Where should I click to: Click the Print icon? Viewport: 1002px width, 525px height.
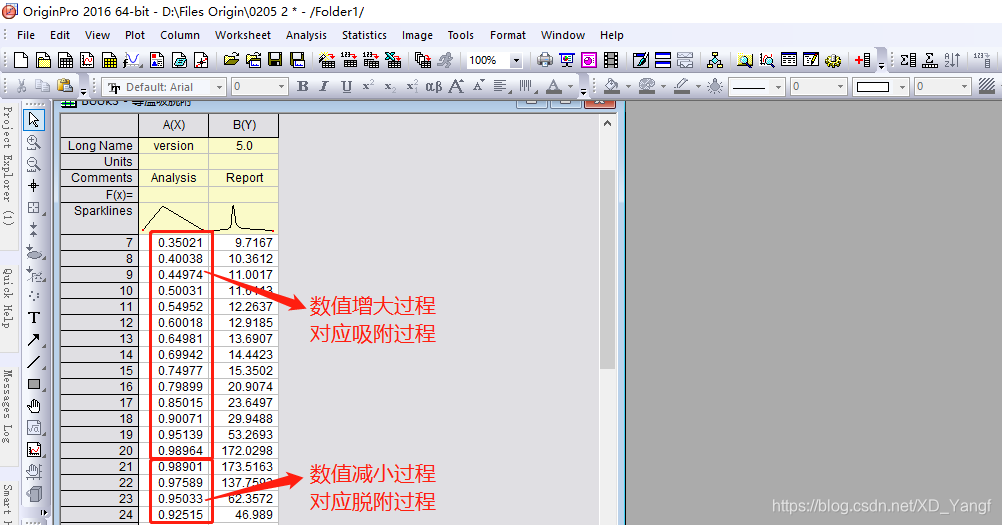click(x=544, y=60)
